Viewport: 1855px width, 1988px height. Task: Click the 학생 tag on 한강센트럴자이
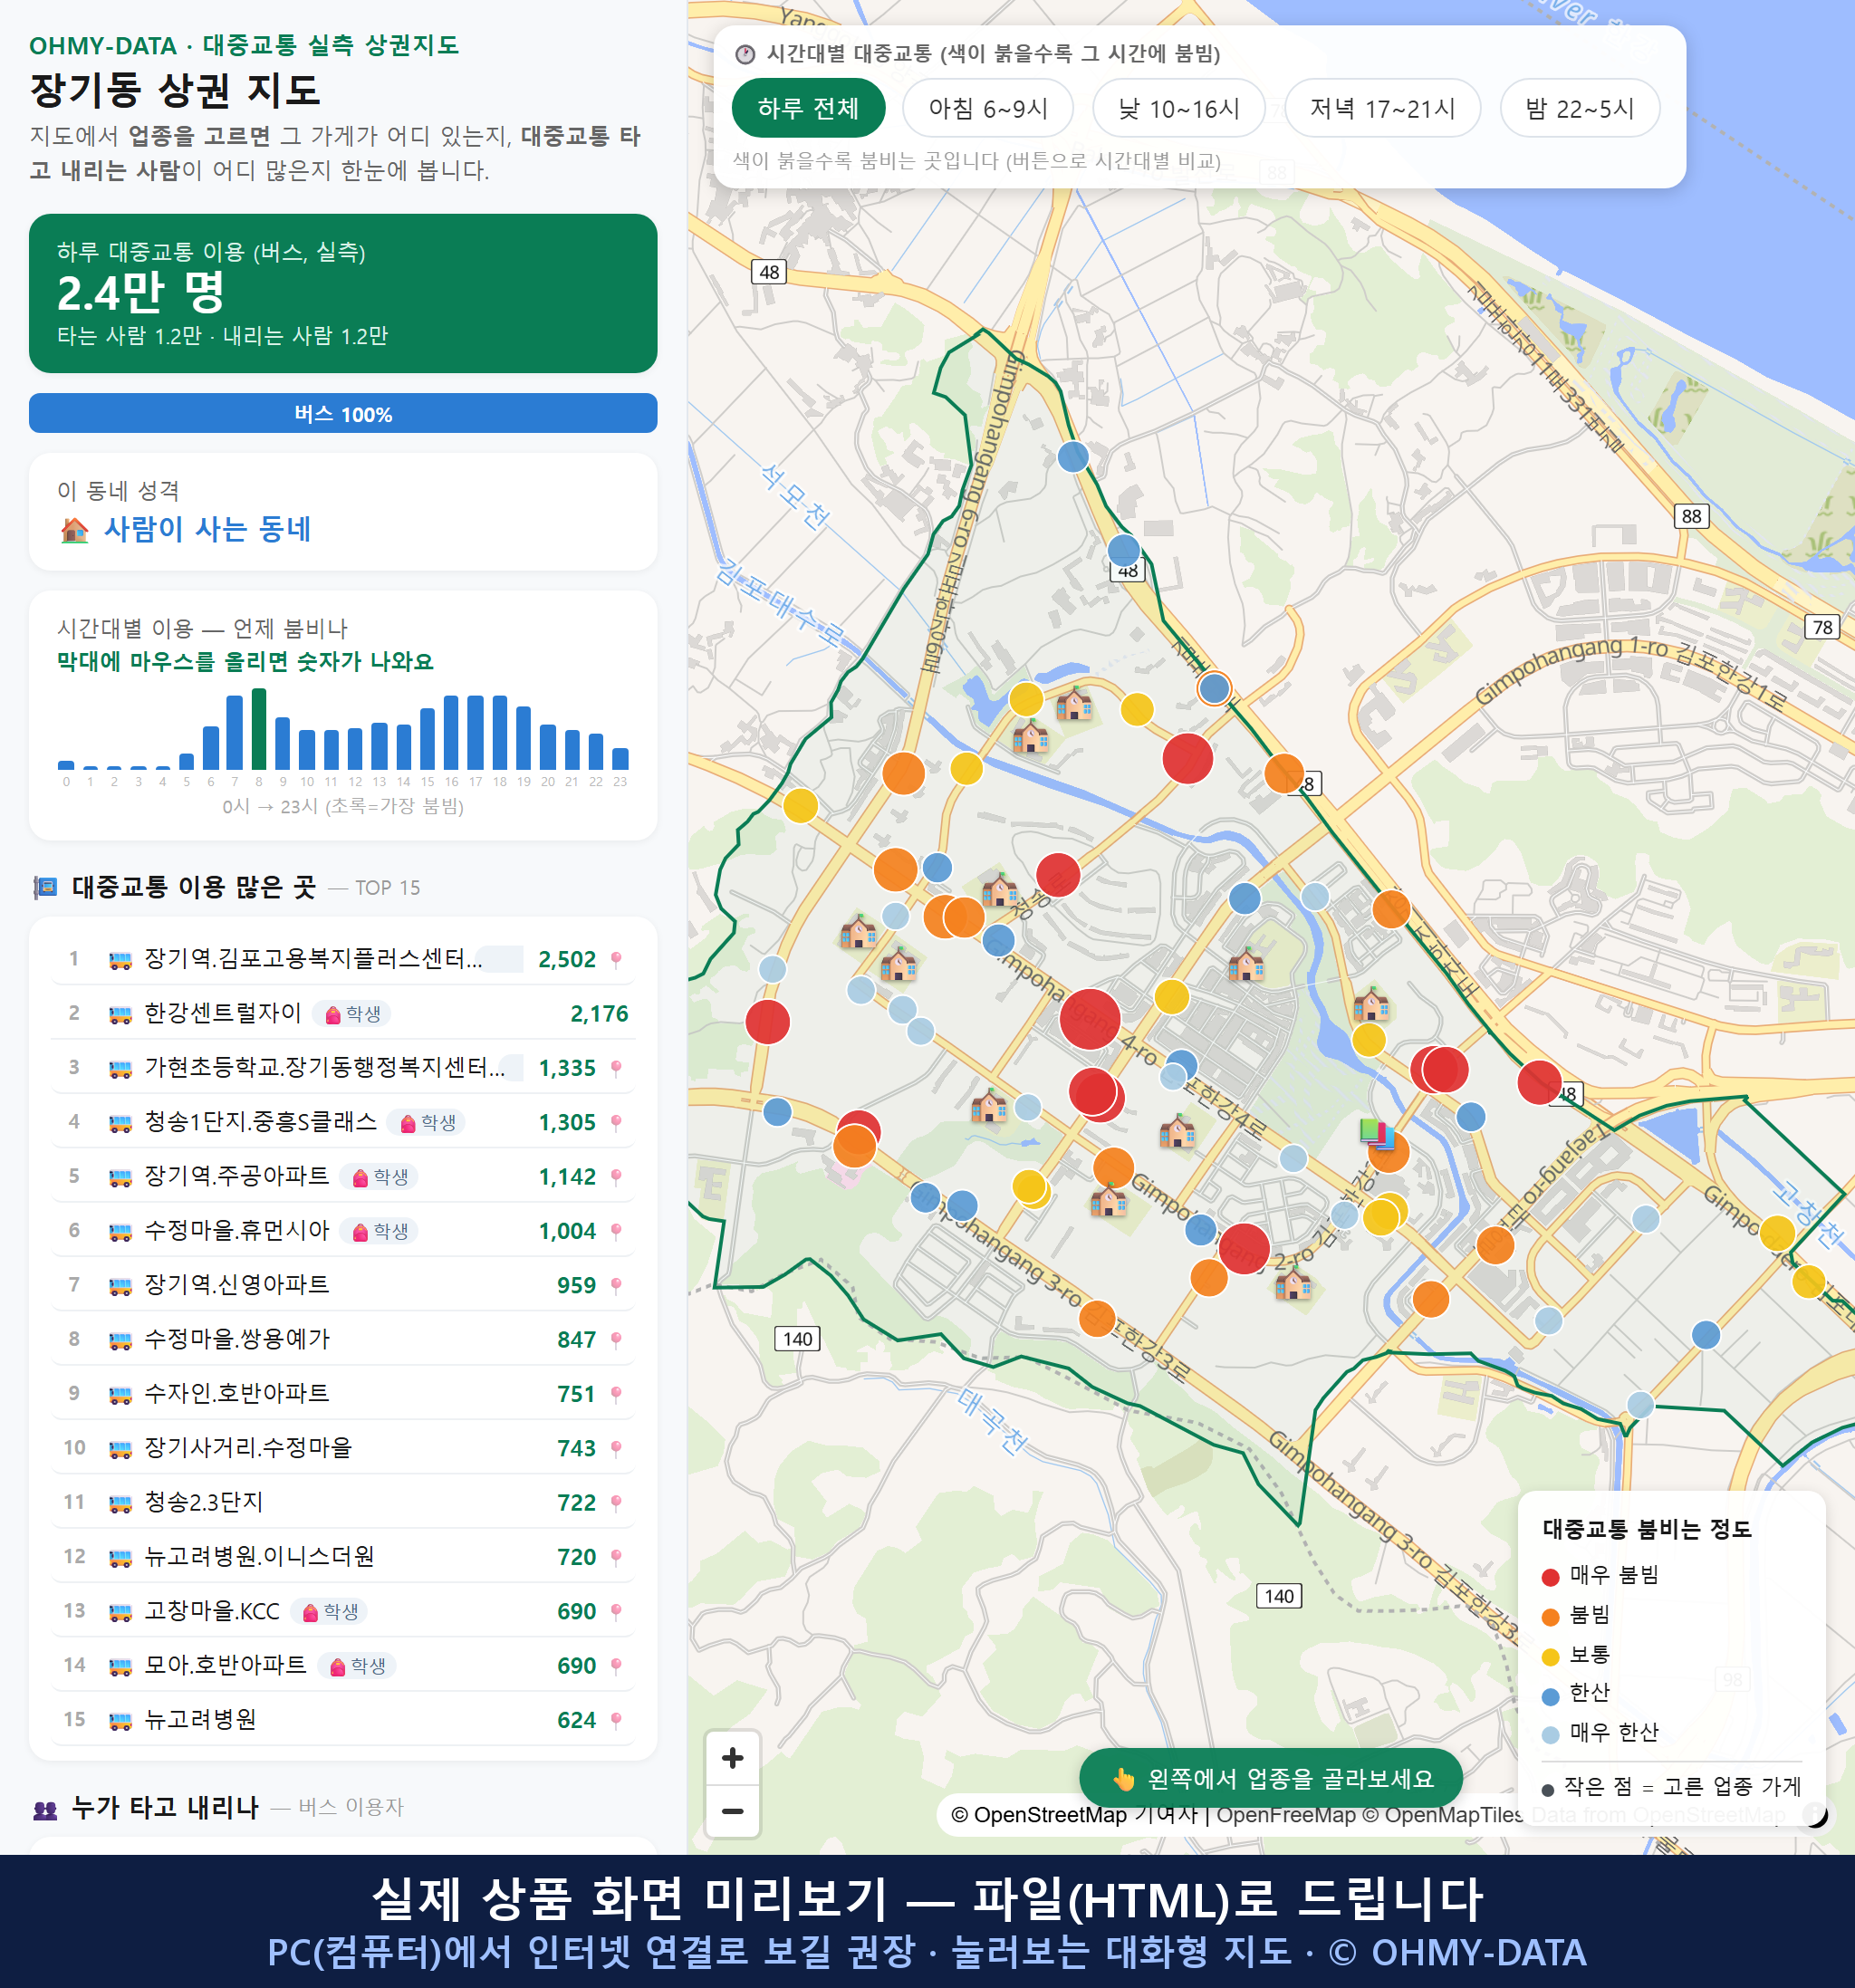pos(352,1014)
